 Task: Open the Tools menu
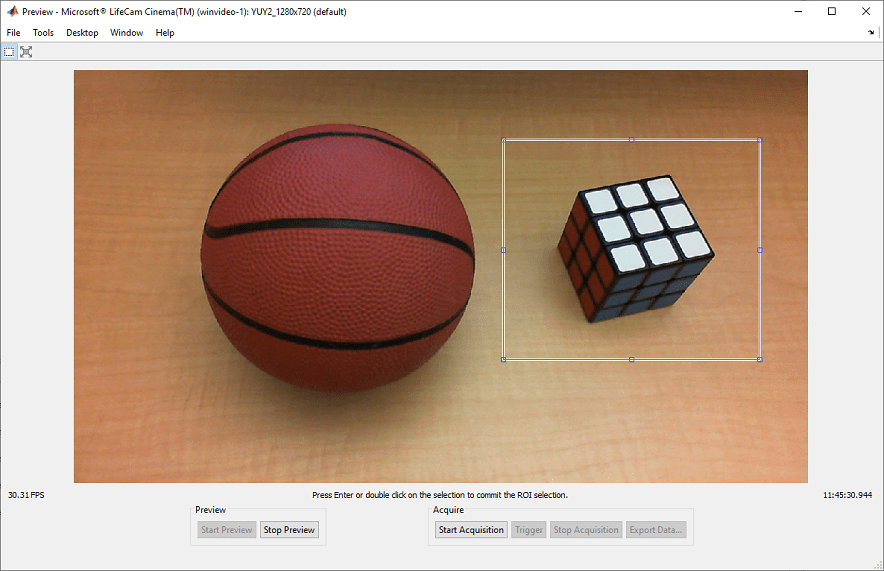pos(43,33)
